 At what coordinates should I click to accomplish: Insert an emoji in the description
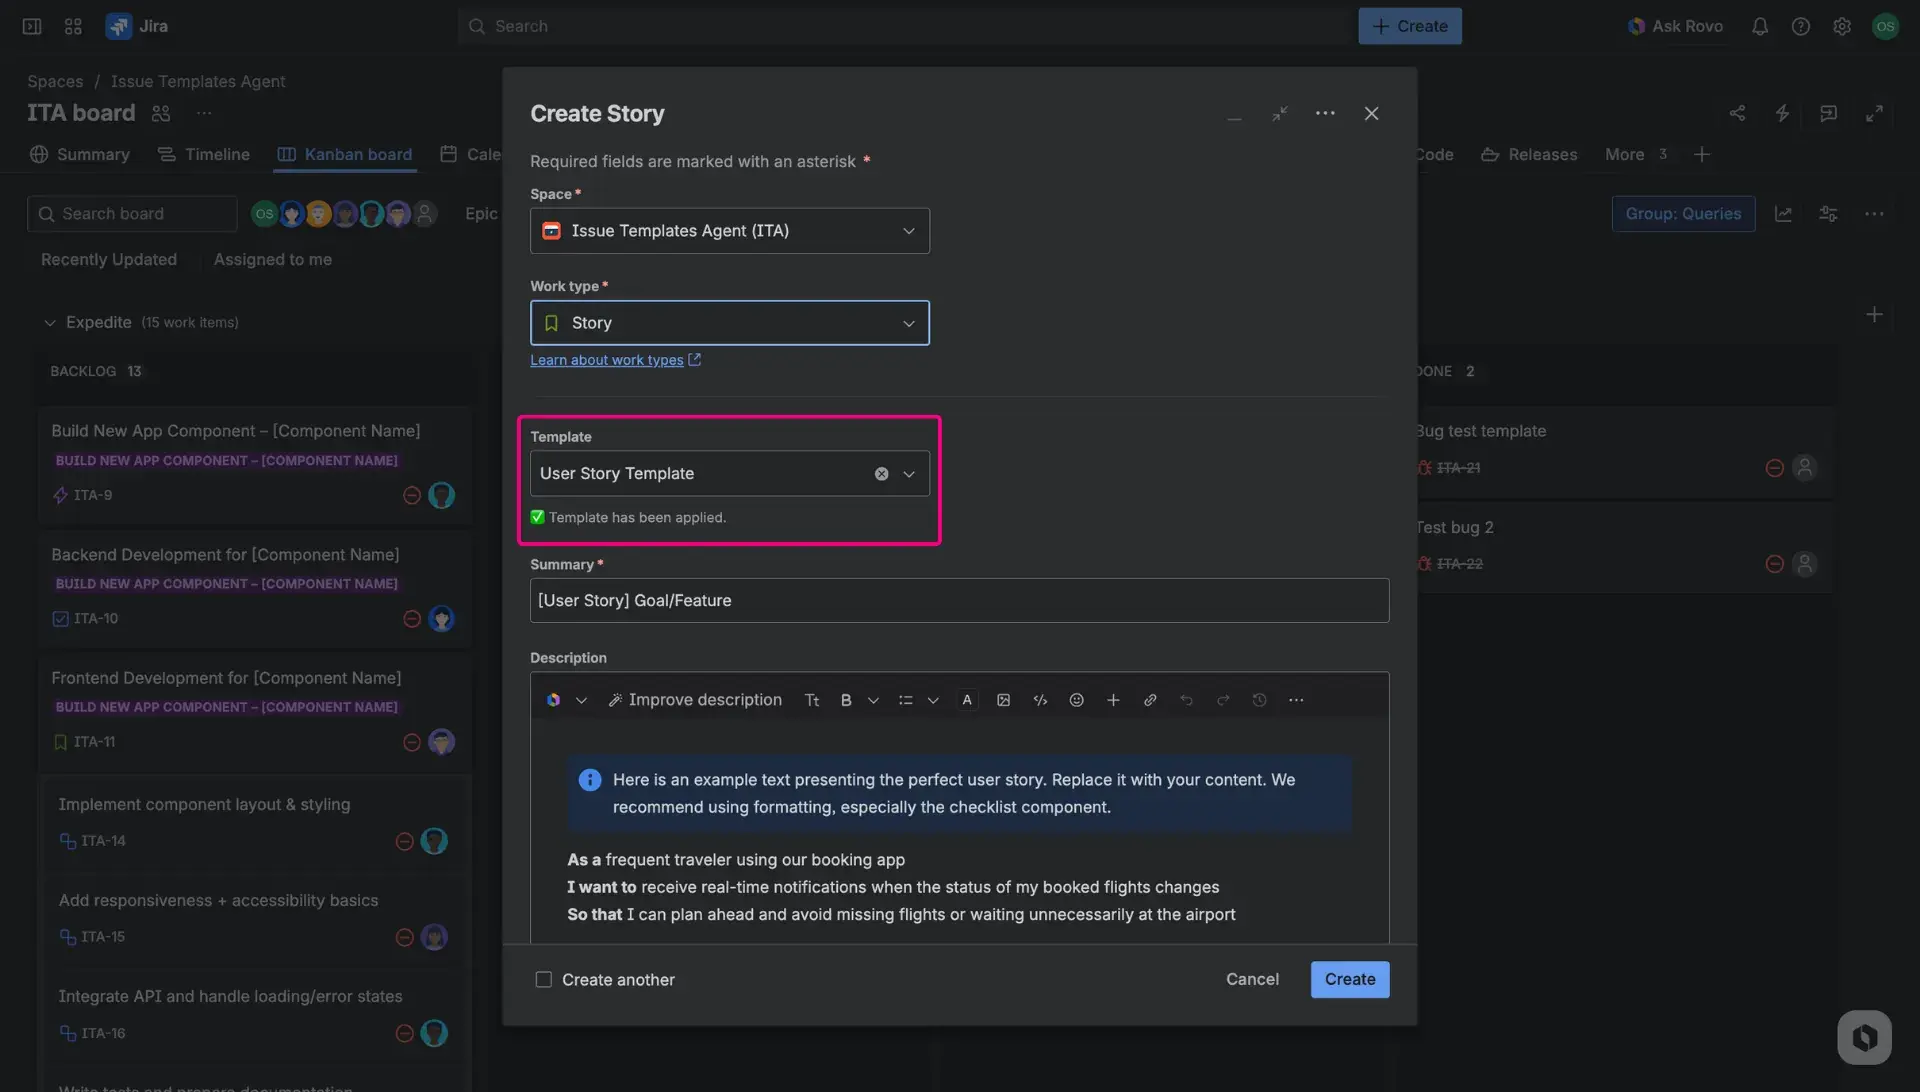coord(1077,699)
